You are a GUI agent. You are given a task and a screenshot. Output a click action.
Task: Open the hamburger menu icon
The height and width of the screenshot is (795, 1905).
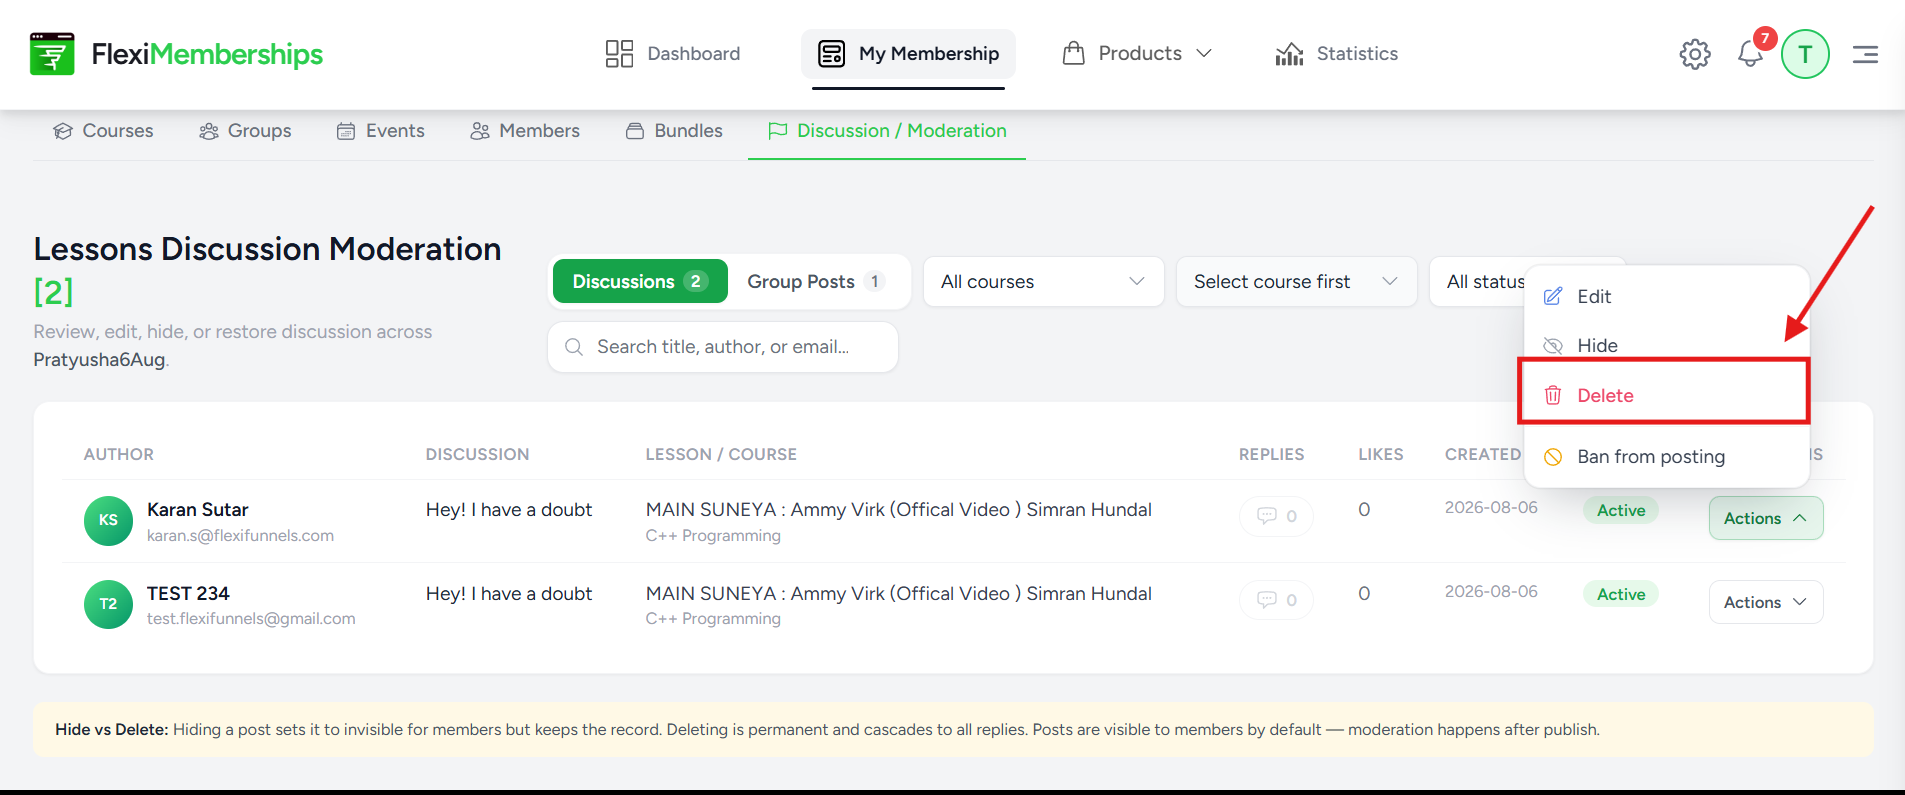1865,54
